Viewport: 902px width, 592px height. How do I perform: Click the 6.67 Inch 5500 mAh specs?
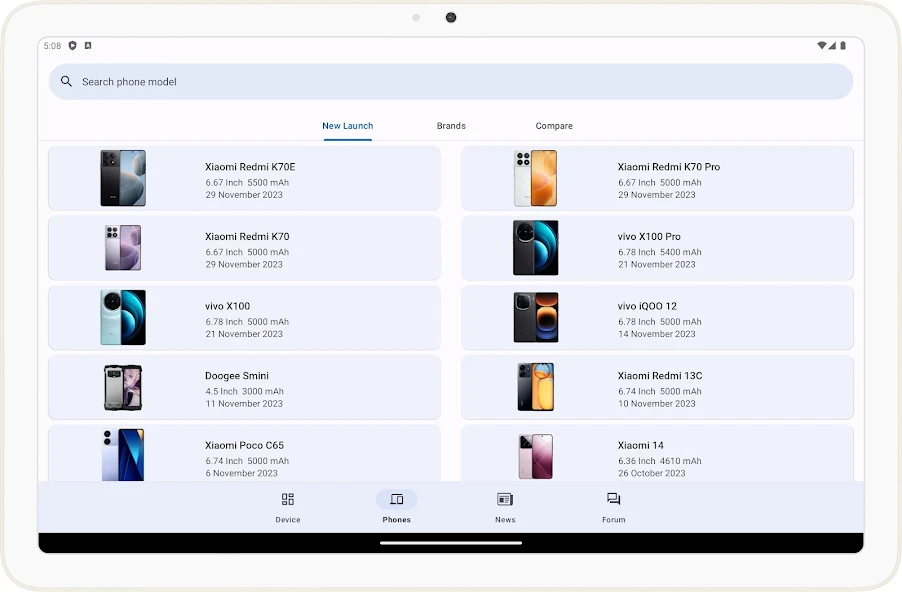[247, 182]
